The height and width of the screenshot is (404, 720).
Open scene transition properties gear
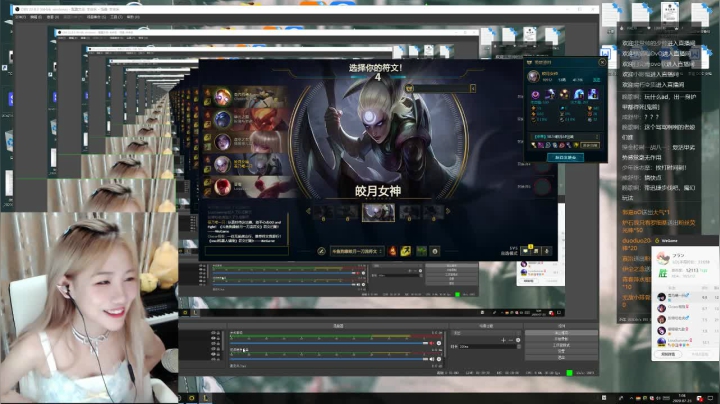518,340
